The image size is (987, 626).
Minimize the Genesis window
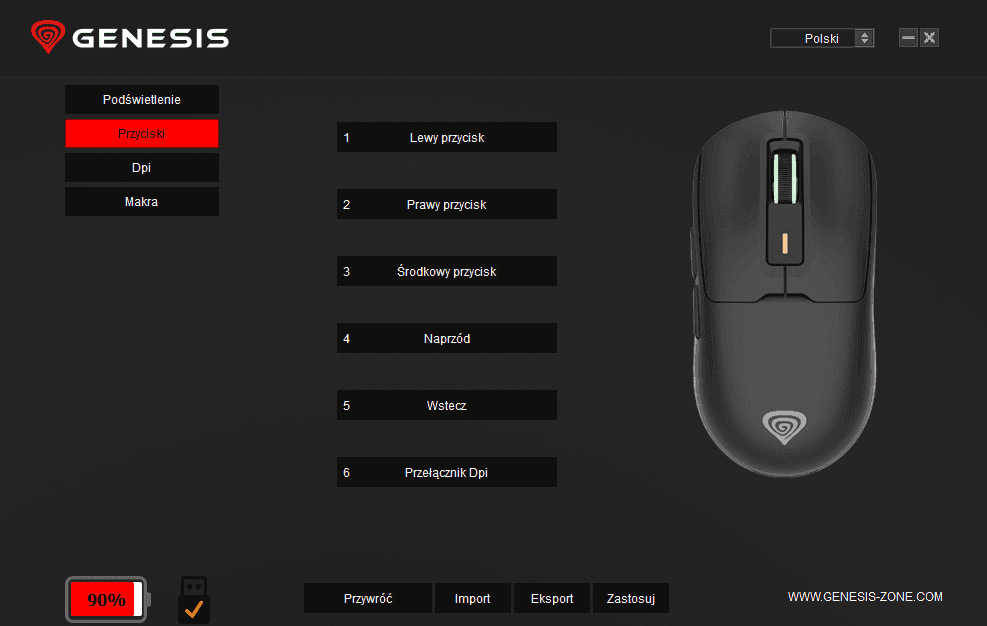(x=908, y=38)
